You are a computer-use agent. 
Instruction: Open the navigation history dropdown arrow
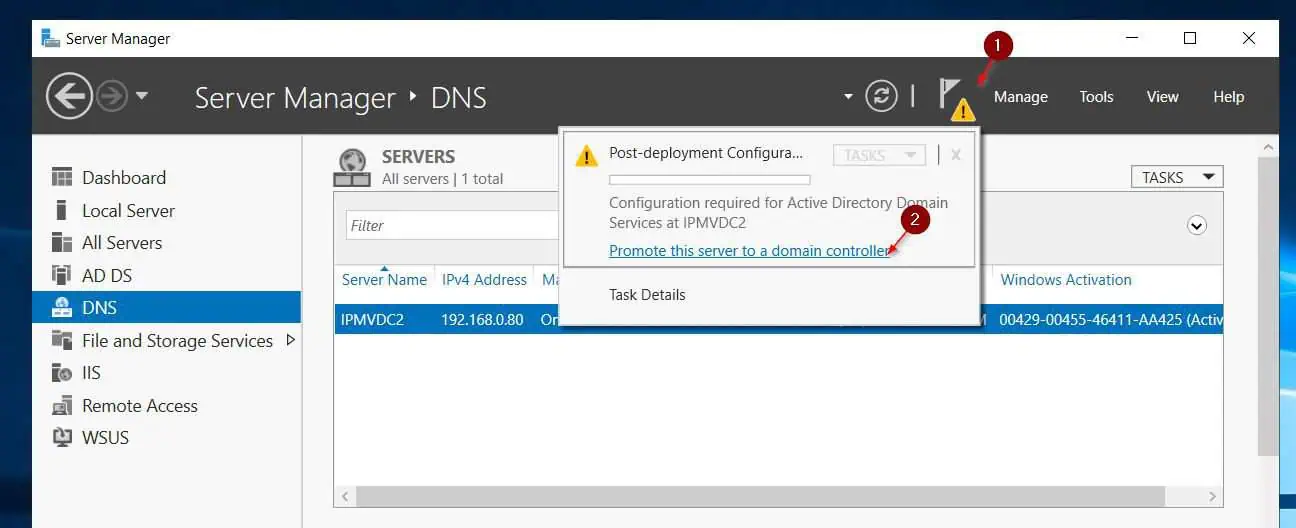click(141, 96)
